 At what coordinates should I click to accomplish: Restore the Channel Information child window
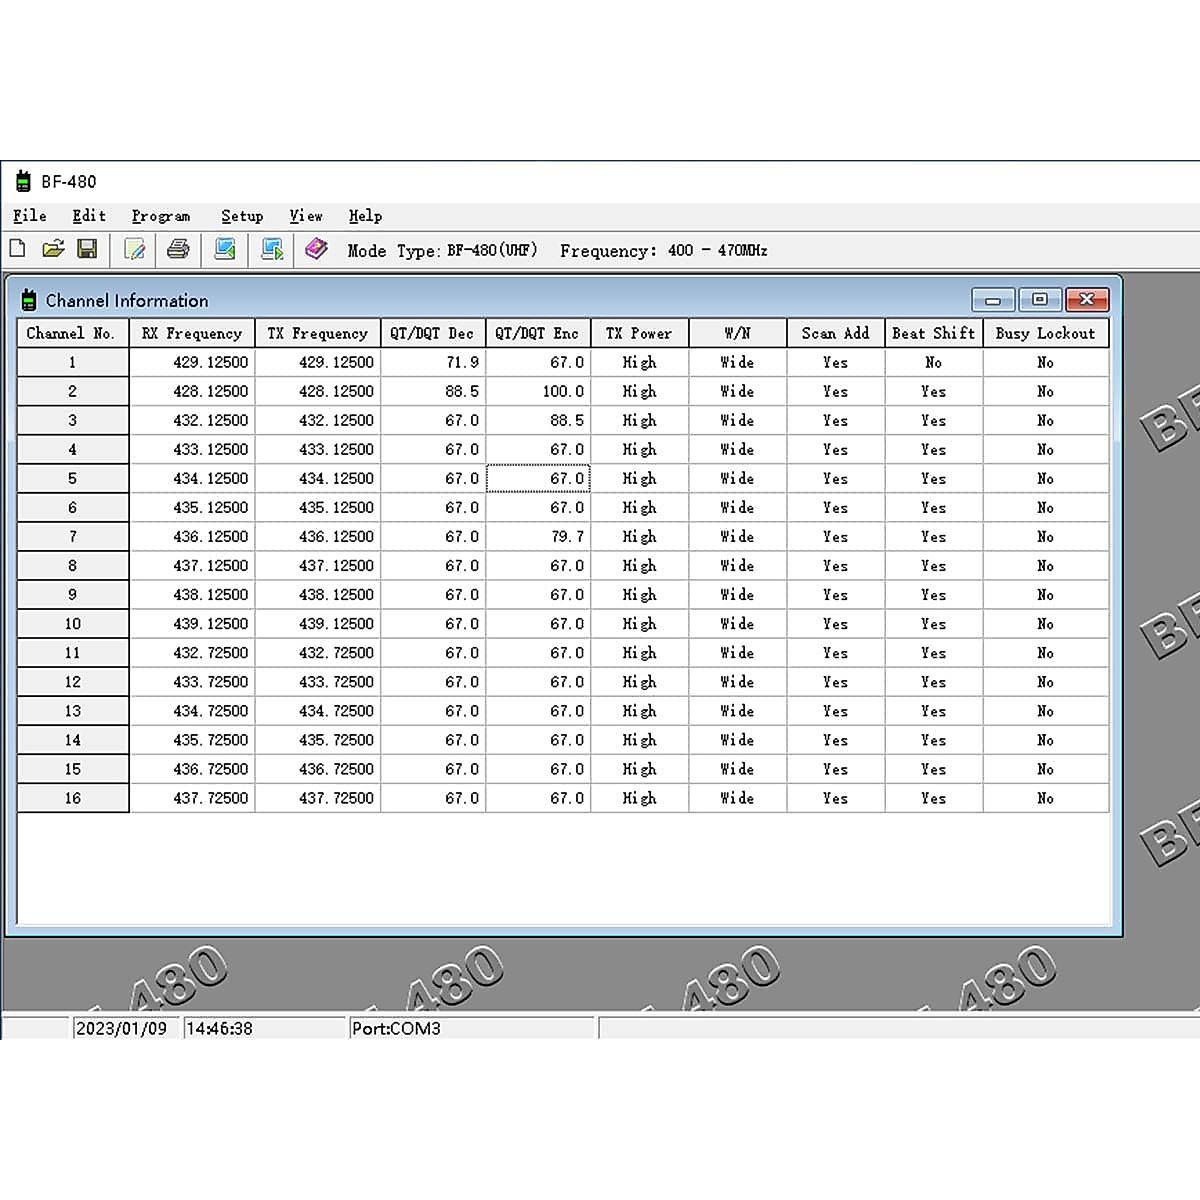pyautogui.click(x=1039, y=300)
